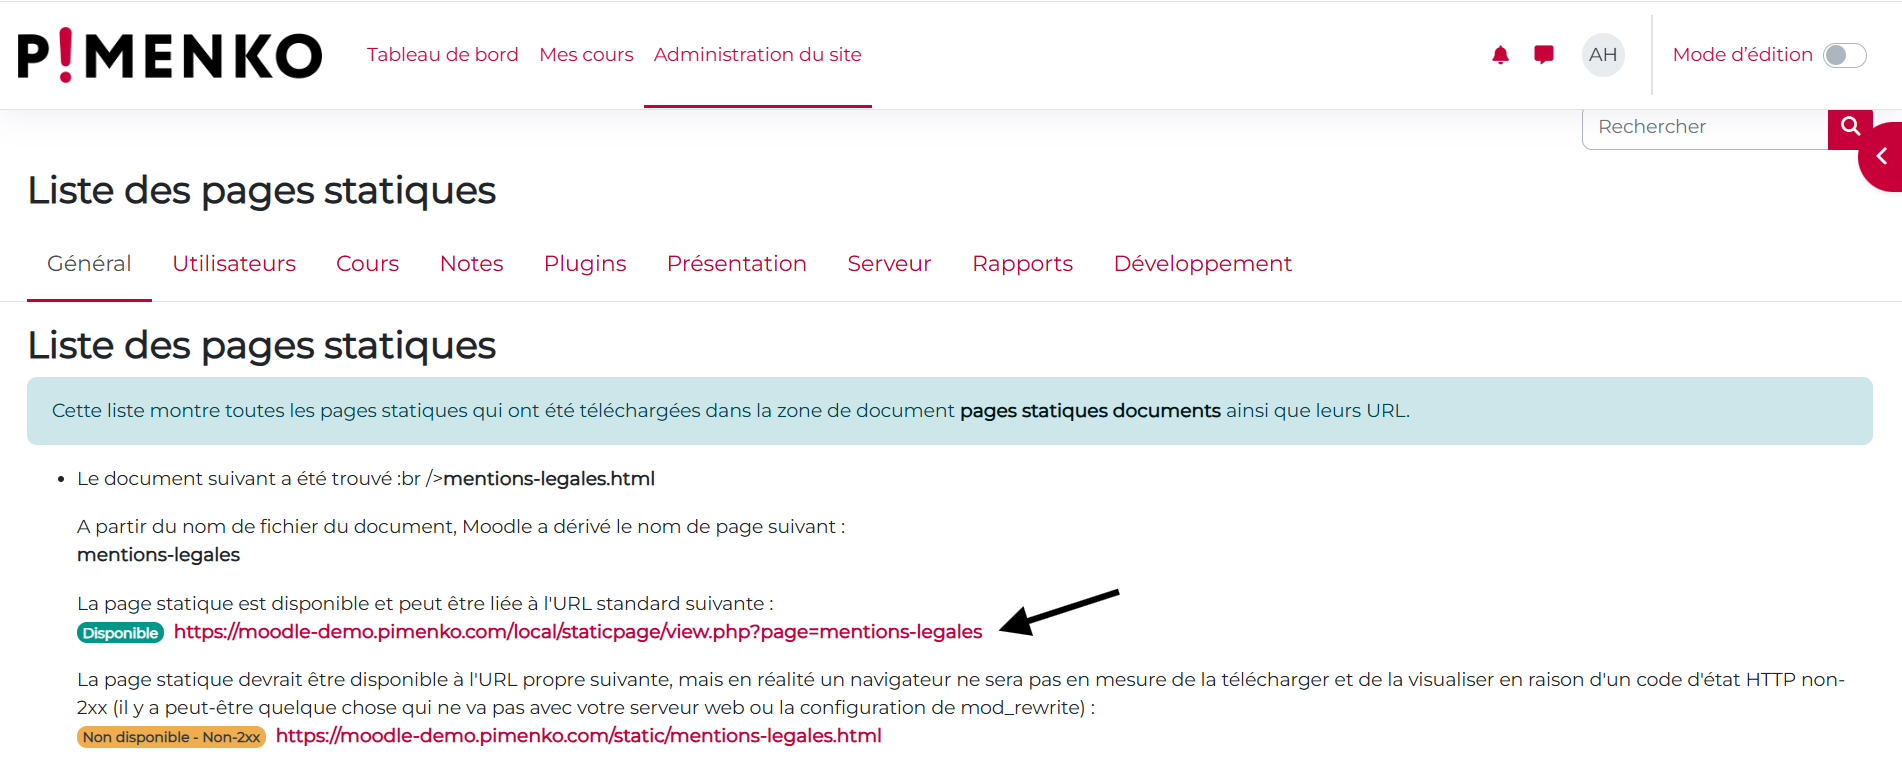Click in the Rechercher search field
Screen dimensions: 1902x783
pyautogui.click(x=1705, y=127)
